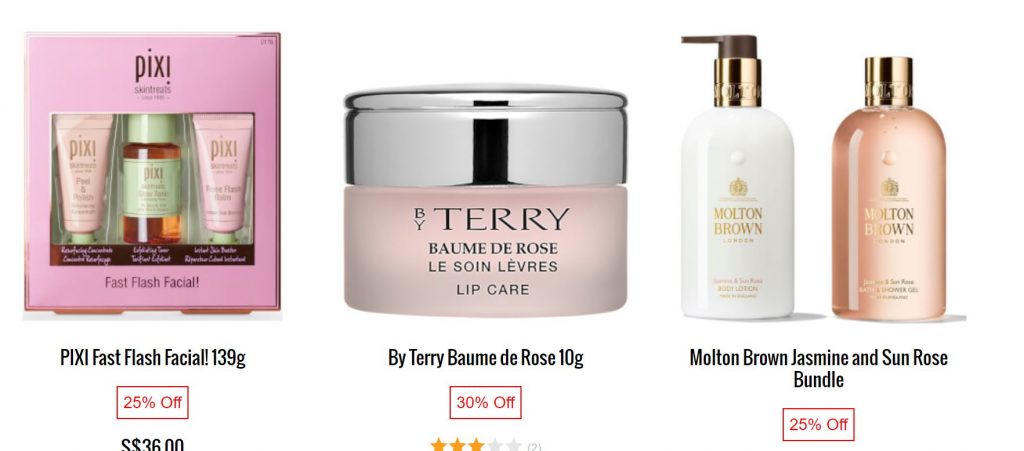
Task: Click the 25% Off badge under Molton Brown
Action: pos(818,424)
